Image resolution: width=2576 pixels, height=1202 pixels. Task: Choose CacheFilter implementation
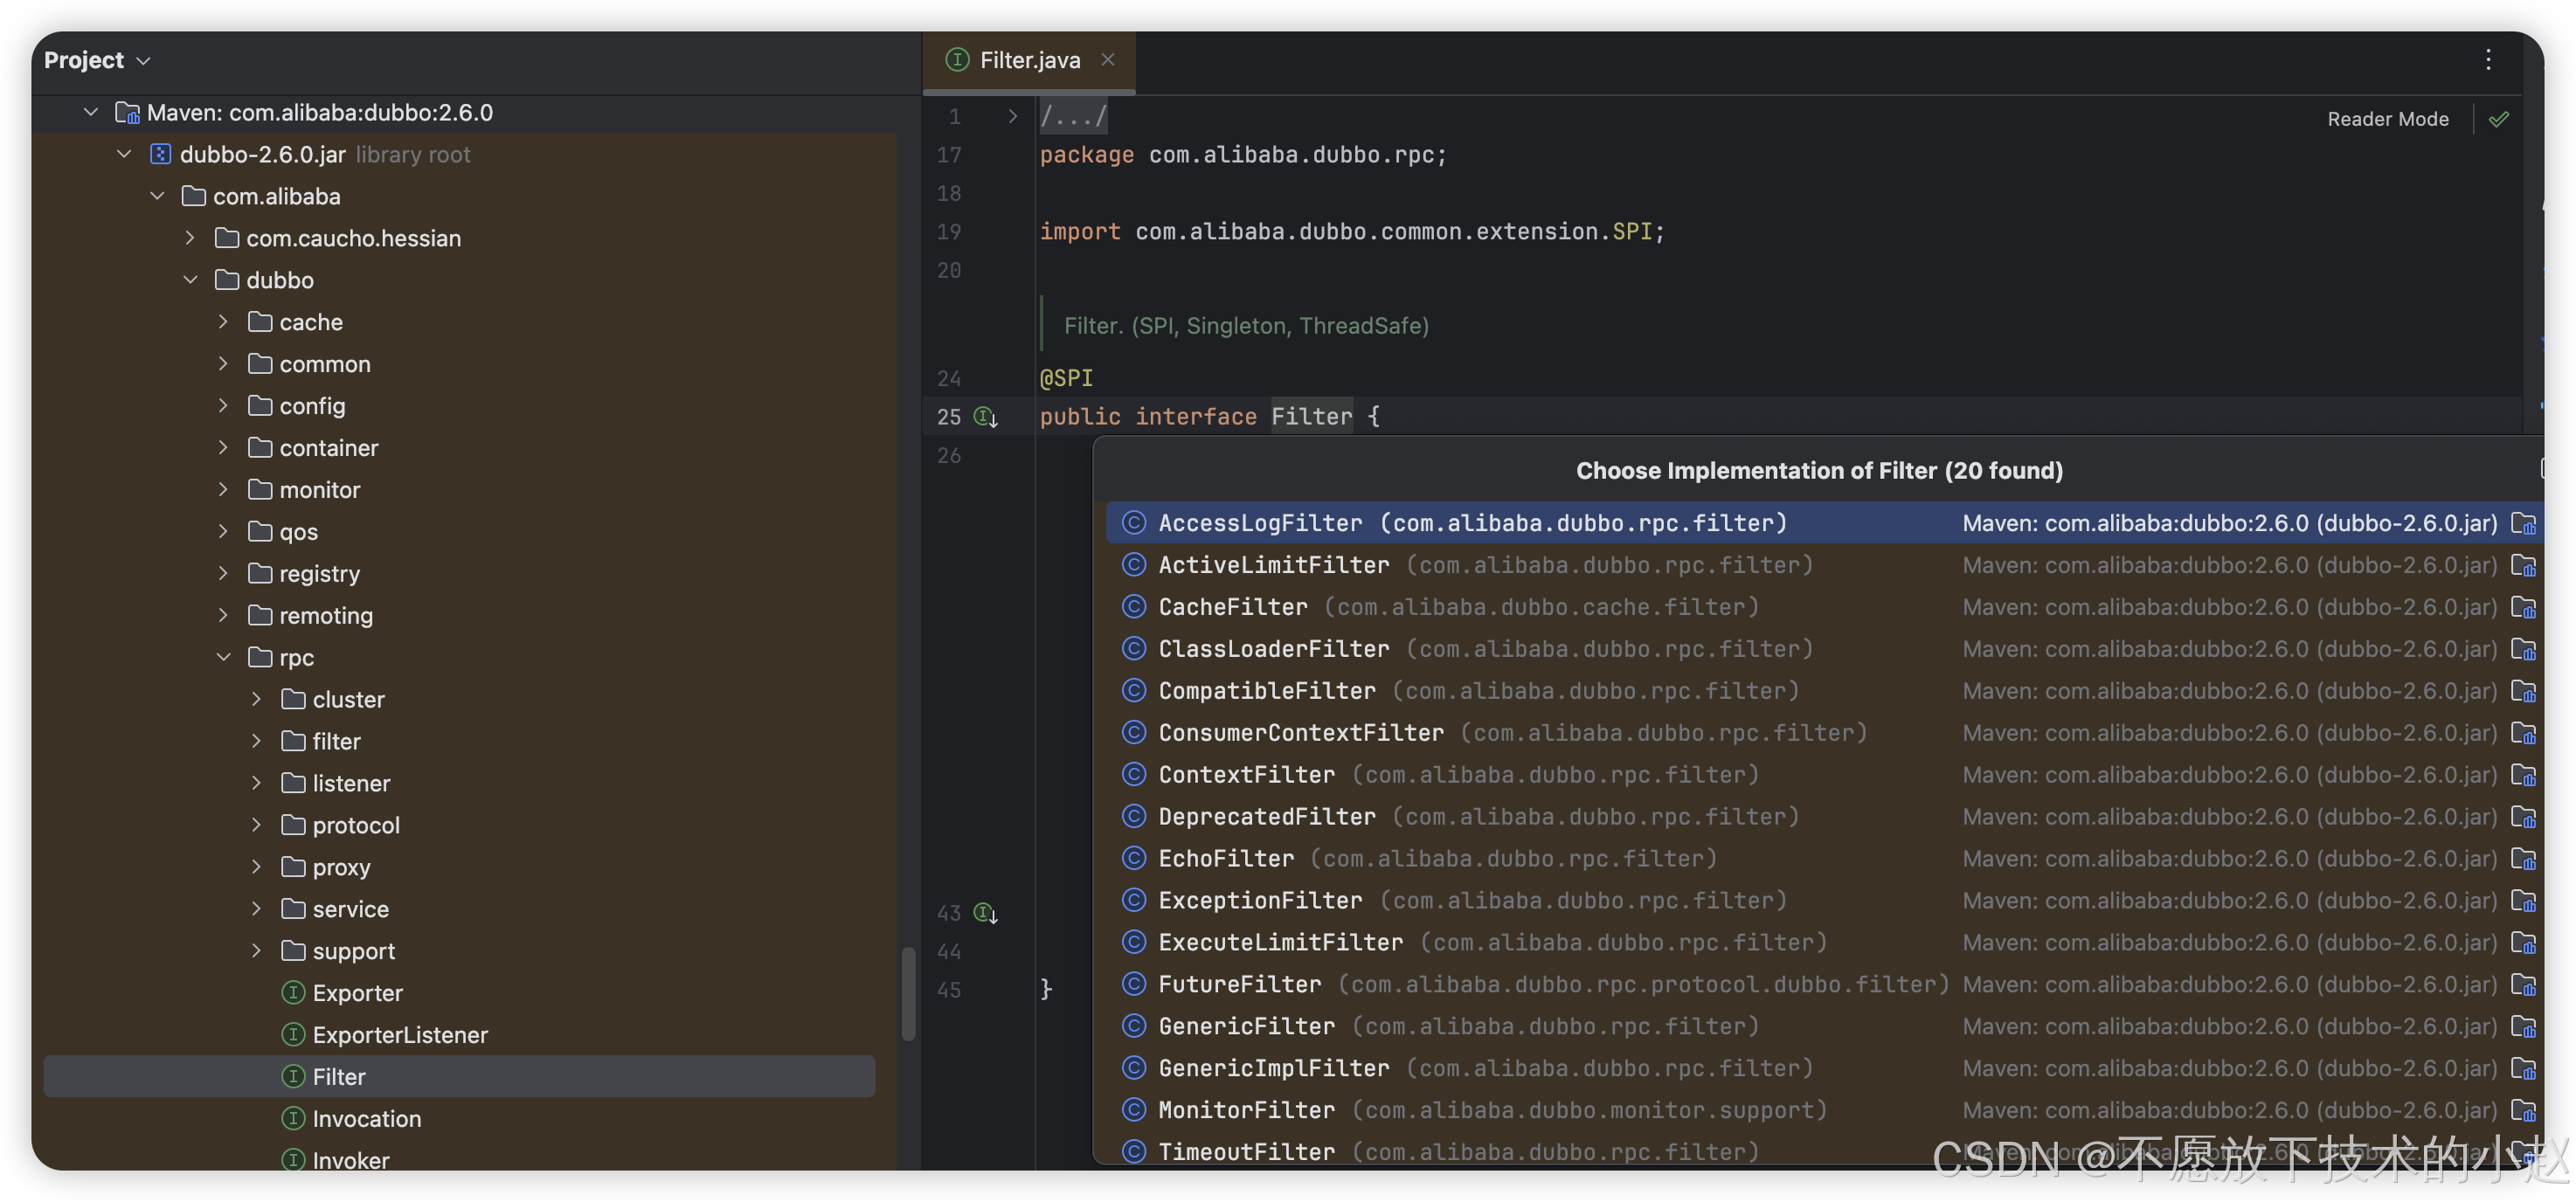tap(1824, 607)
